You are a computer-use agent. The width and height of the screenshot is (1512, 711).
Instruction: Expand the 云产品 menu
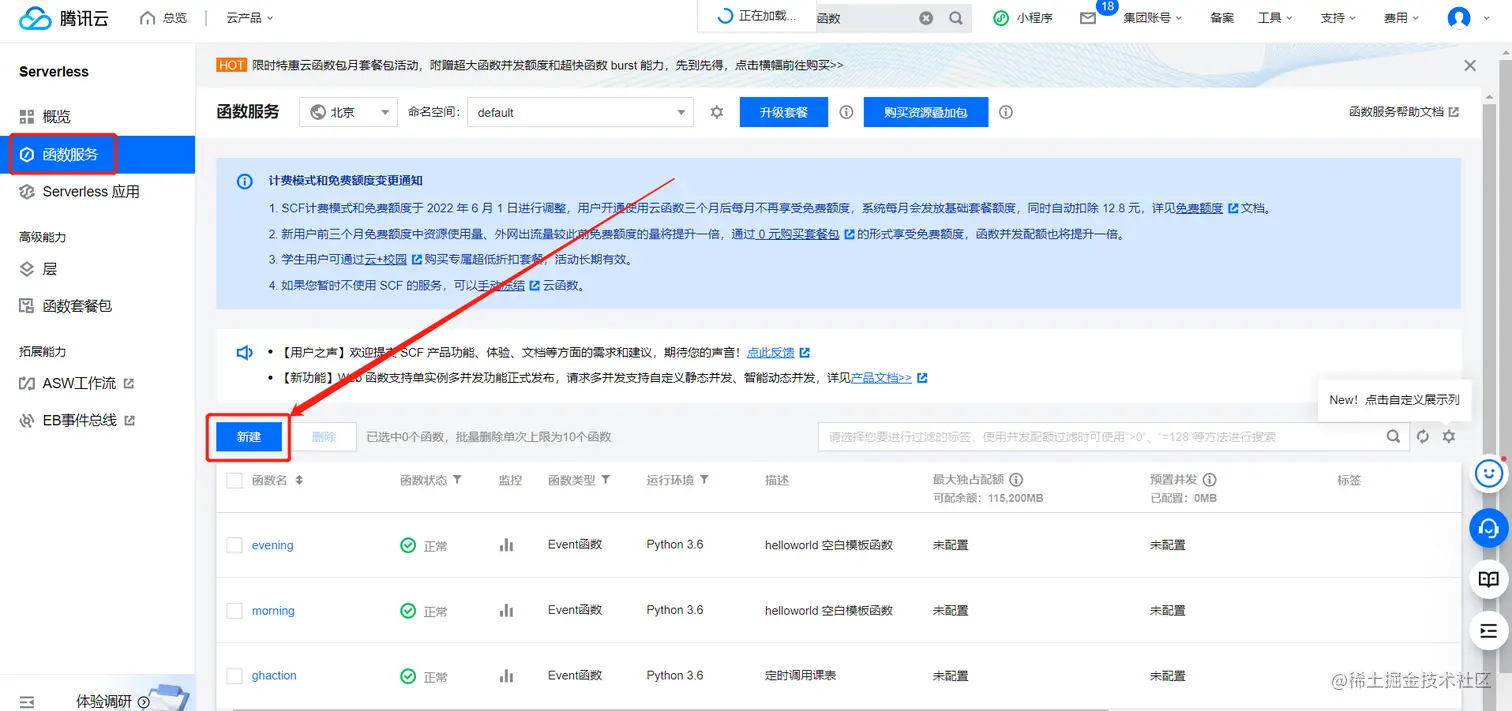click(x=250, y=18)
